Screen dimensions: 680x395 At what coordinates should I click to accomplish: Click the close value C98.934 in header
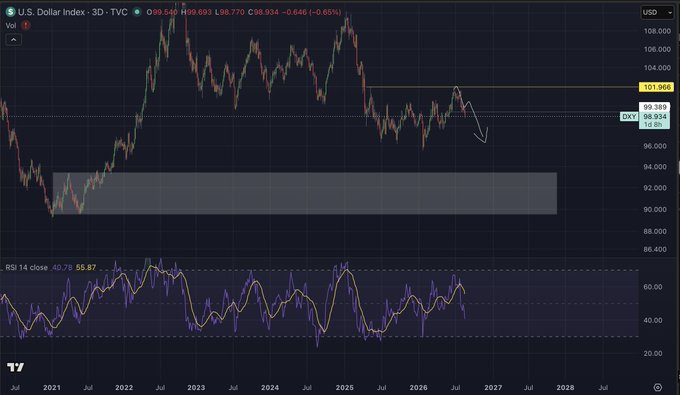(263, 12)
